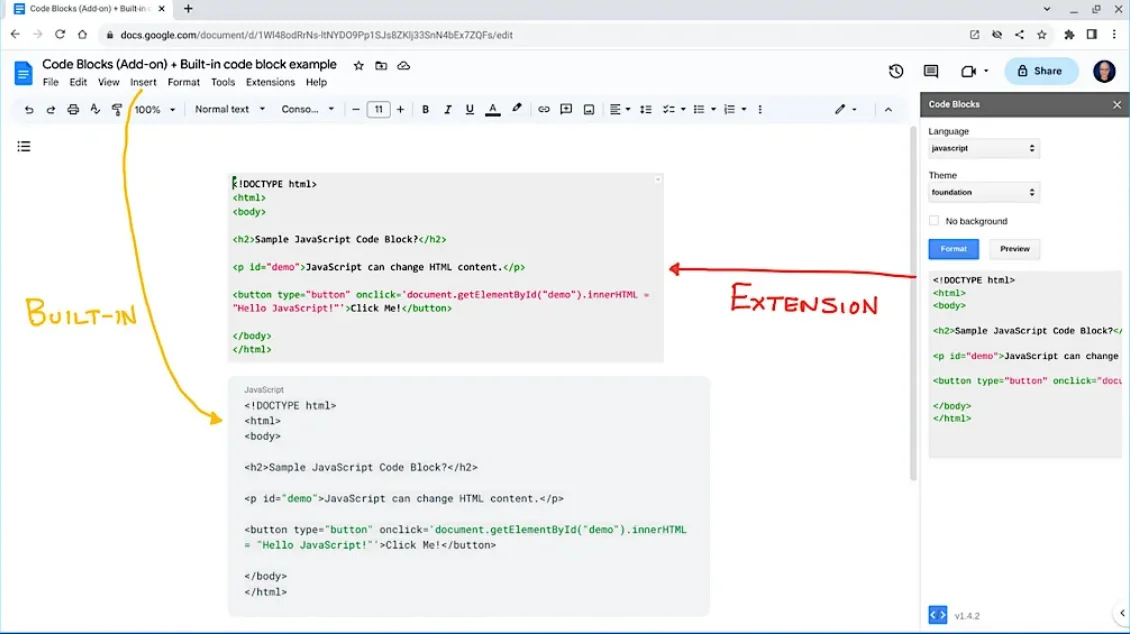Click the Bulleted list icon
Viewport: 1130px width, 634px height.
pyautogui.click(x=698, y=110)
